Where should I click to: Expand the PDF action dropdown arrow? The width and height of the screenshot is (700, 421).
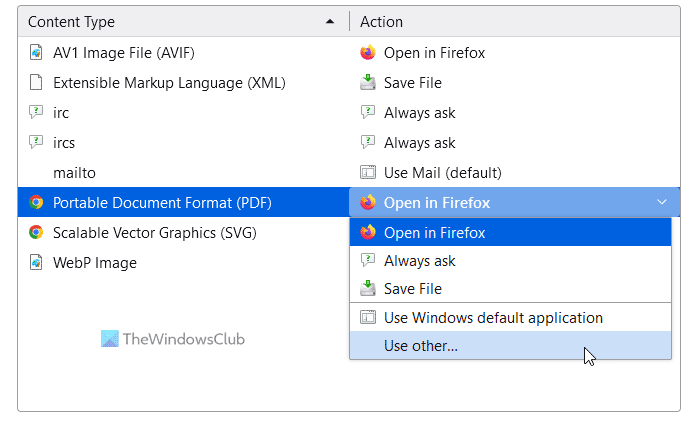(x=661, y=203)
